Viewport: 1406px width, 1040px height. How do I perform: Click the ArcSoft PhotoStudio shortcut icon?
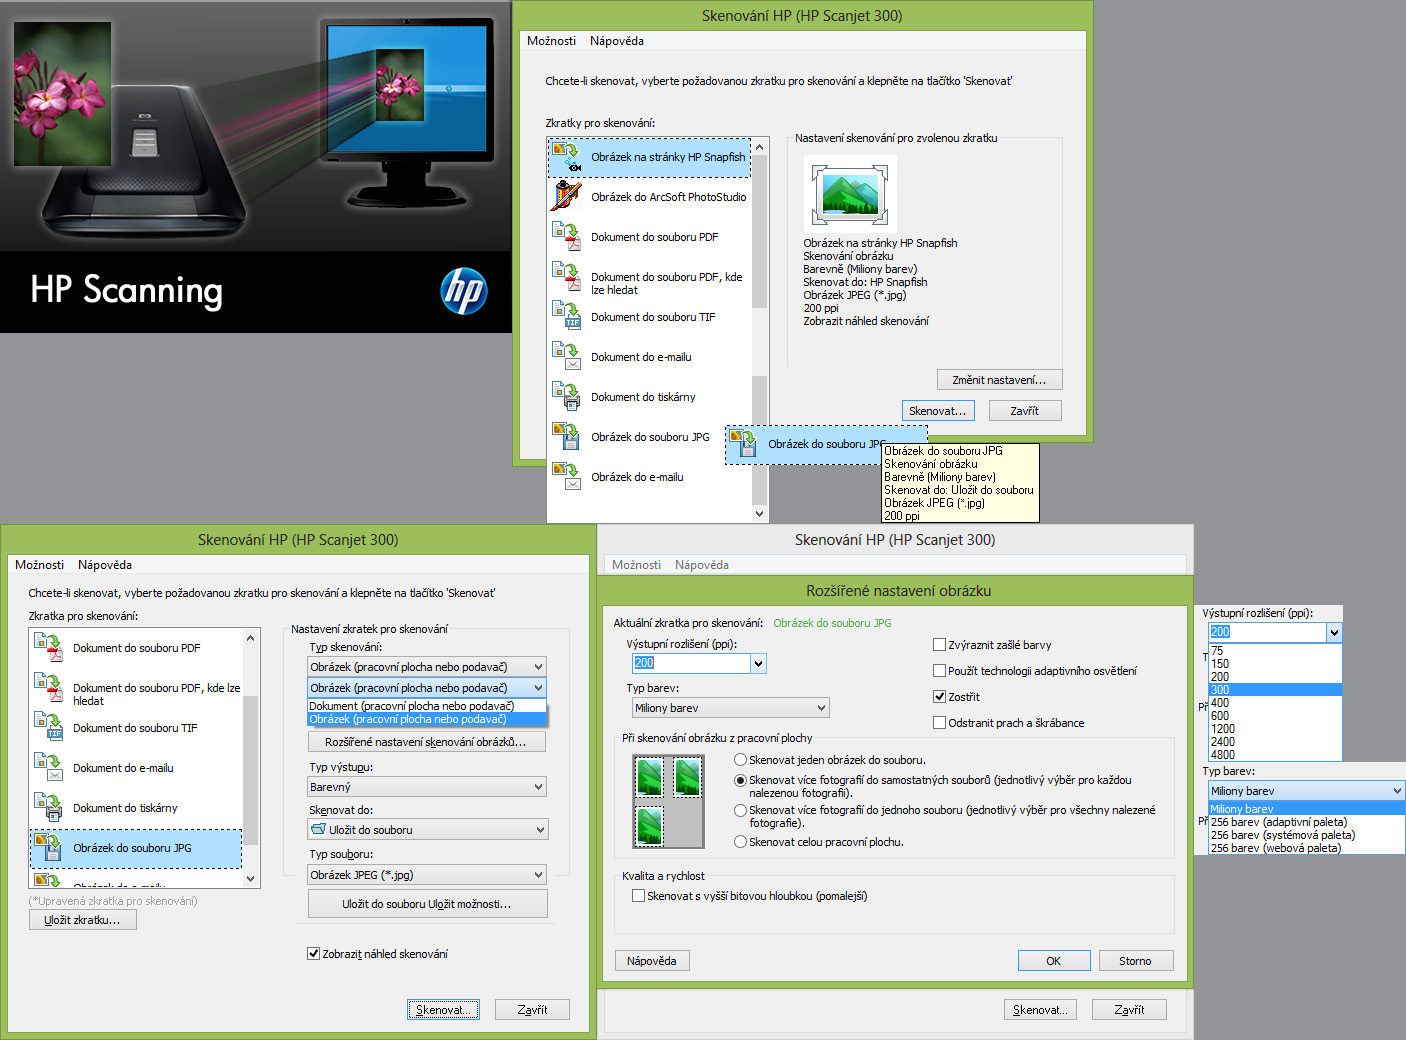click(x=567, y=196)
